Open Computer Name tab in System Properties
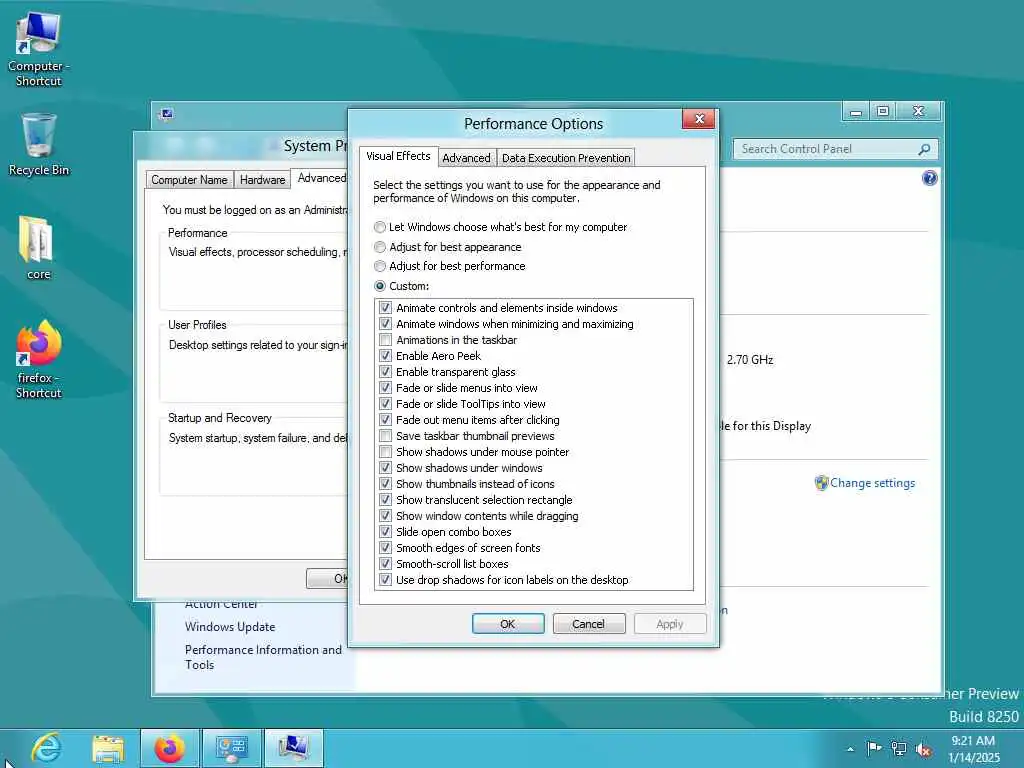1024x768 pixels. click(x=189, y=180)
